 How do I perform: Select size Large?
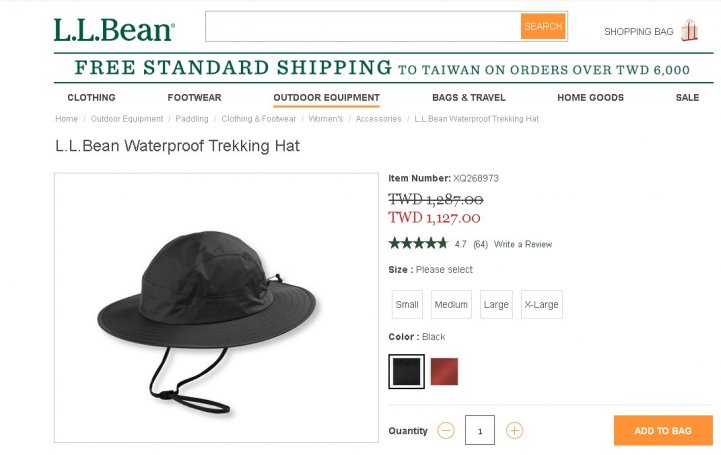(496, 304)
